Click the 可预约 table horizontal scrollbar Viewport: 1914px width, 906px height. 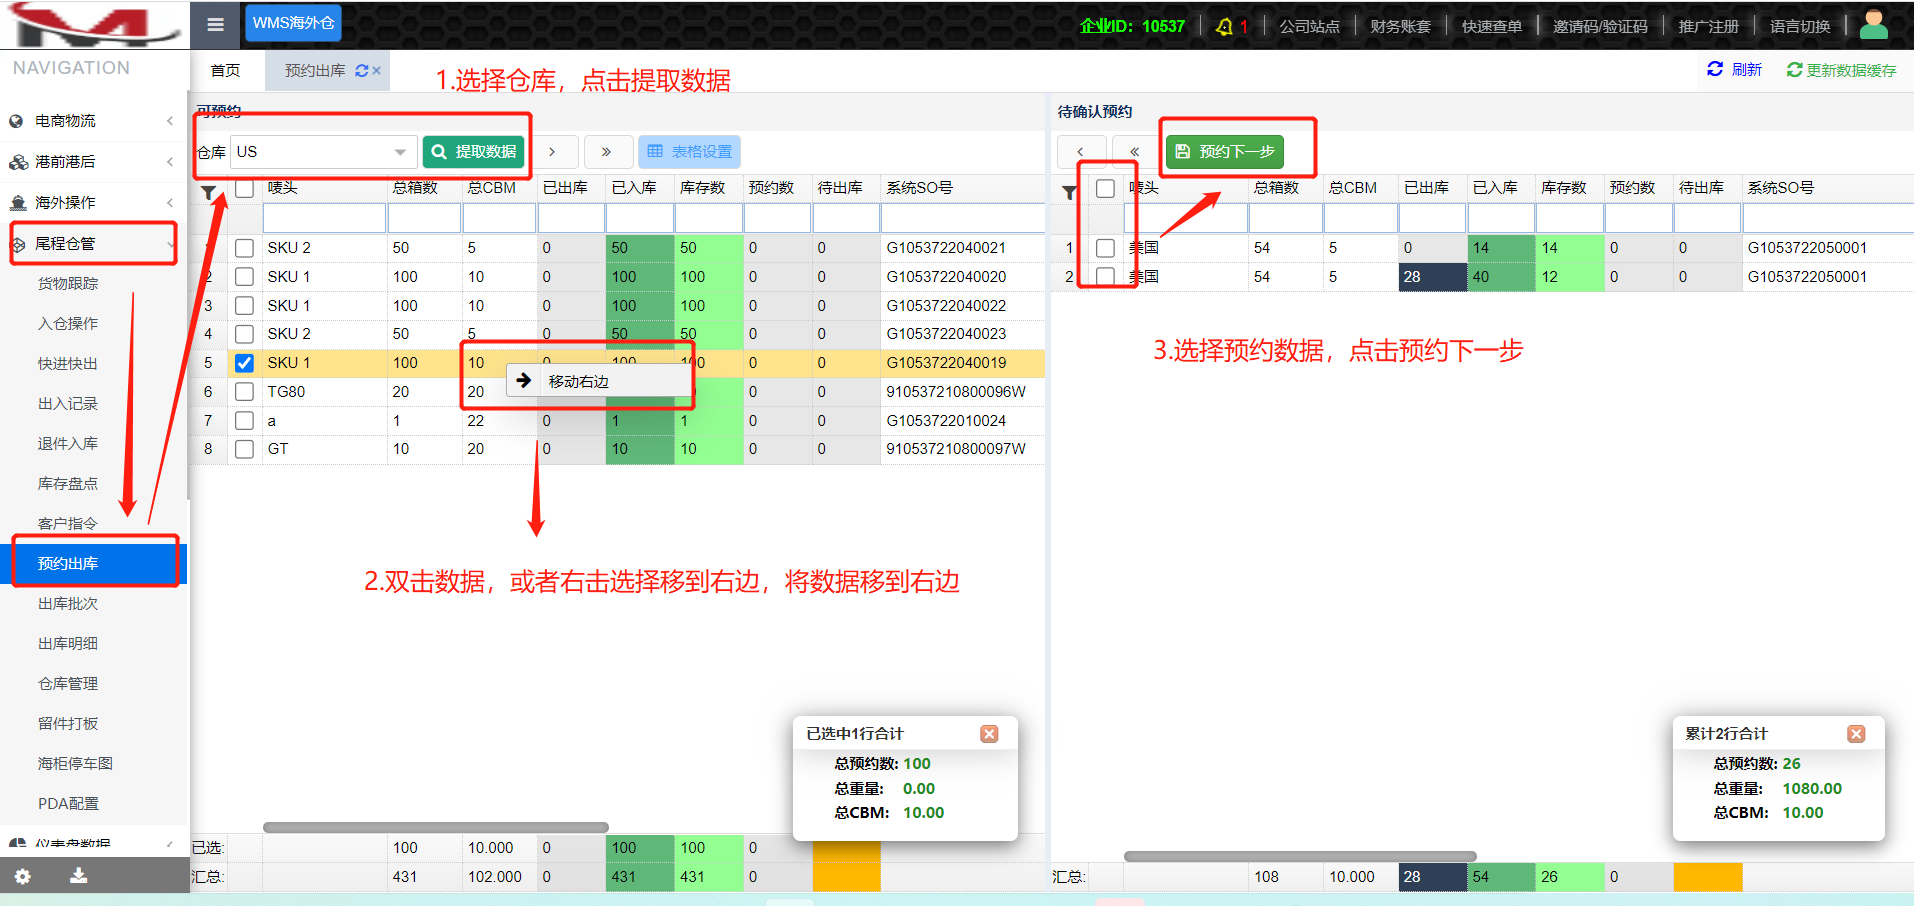tap(436, 828)
